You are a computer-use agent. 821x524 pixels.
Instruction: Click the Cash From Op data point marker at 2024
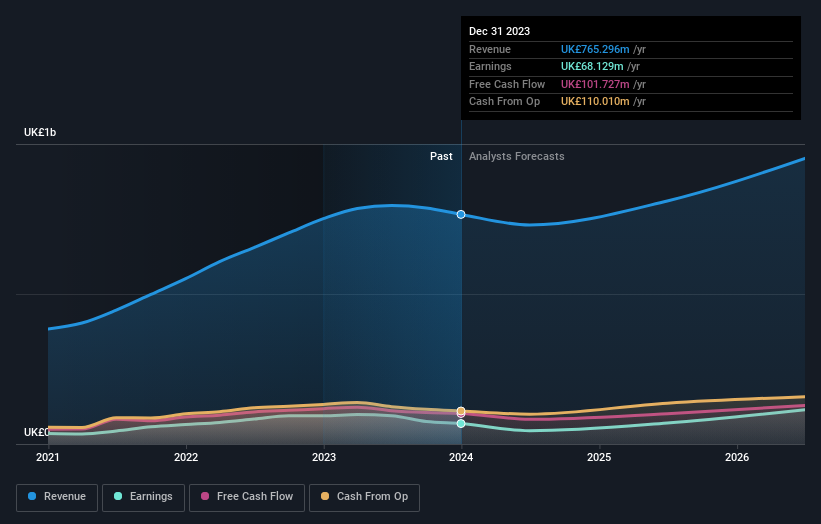coord(461,411)
